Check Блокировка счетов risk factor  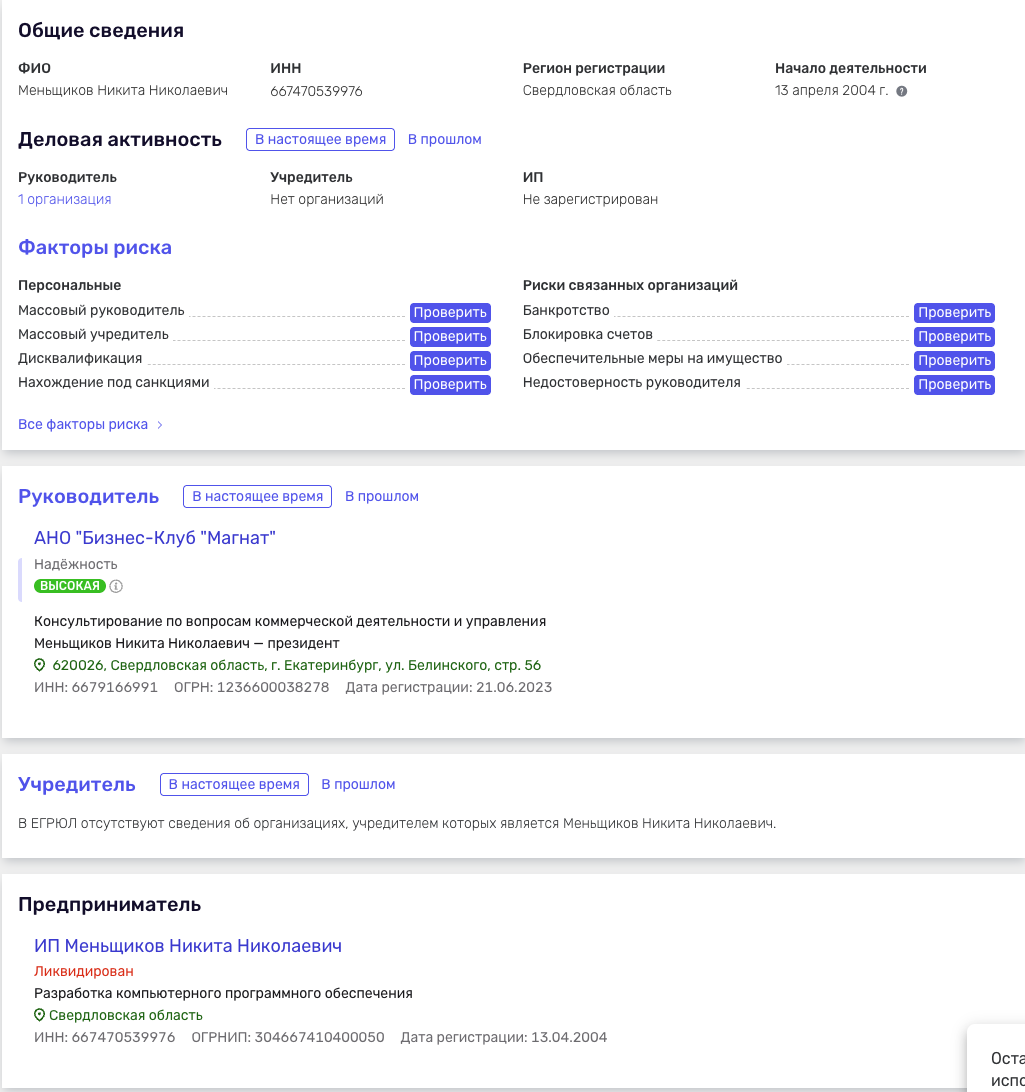pyautogui.click(x=954, y=336)
